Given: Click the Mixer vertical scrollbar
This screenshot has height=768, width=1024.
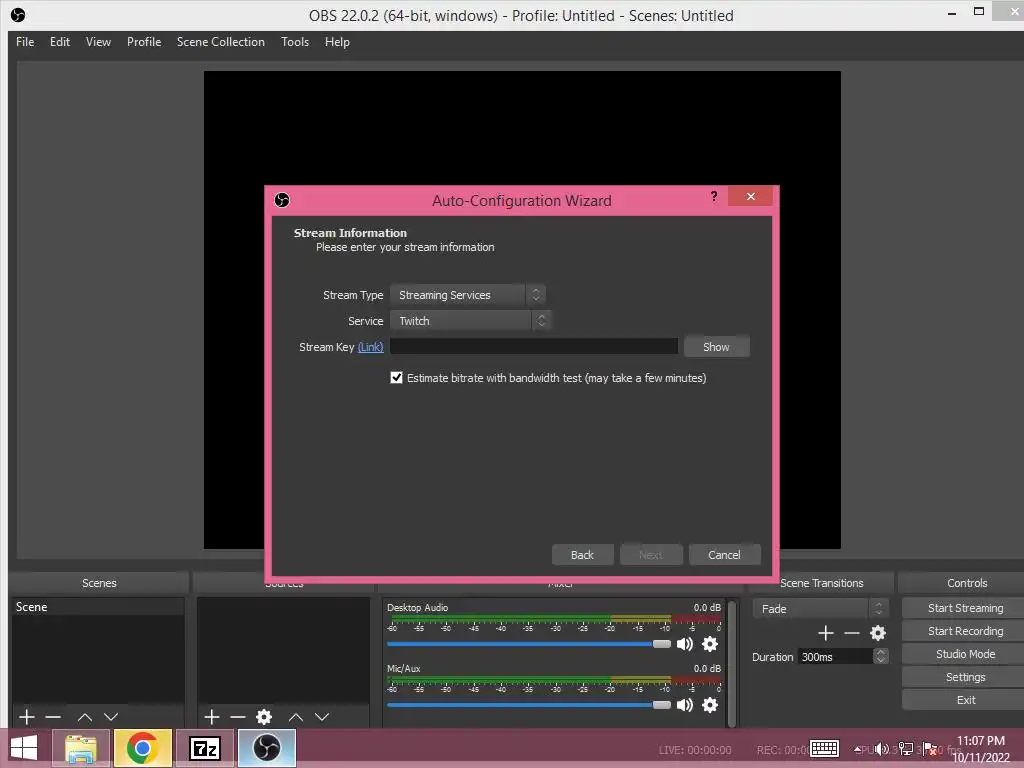Looking at the screenshot, I should coord(732,664).
